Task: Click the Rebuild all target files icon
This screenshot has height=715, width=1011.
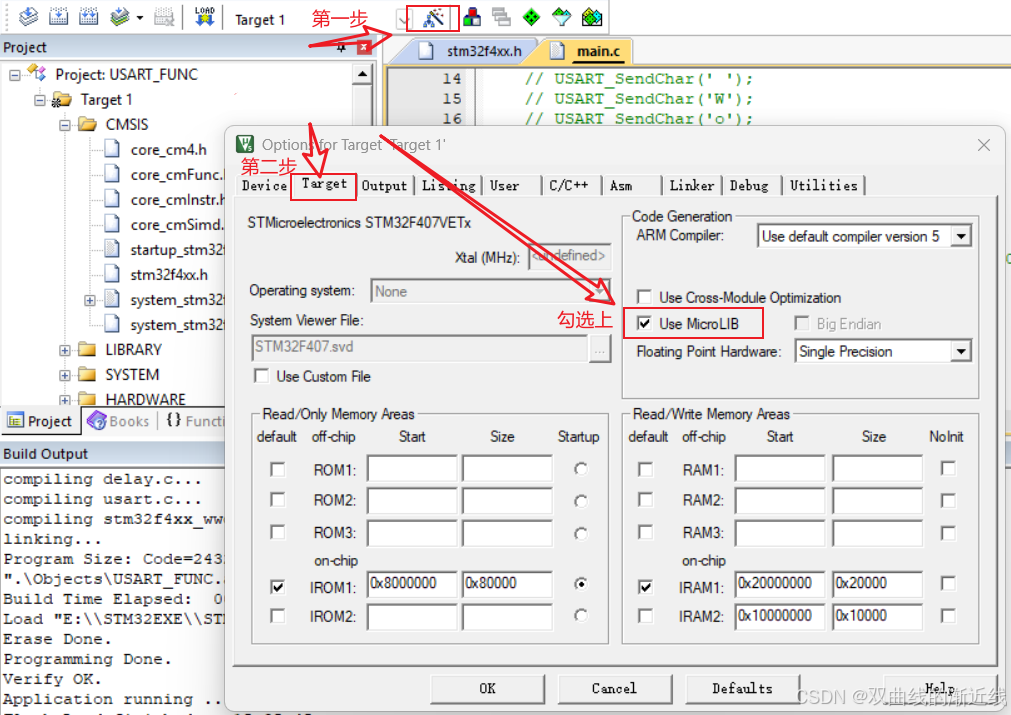Action: tap(88, 17)
